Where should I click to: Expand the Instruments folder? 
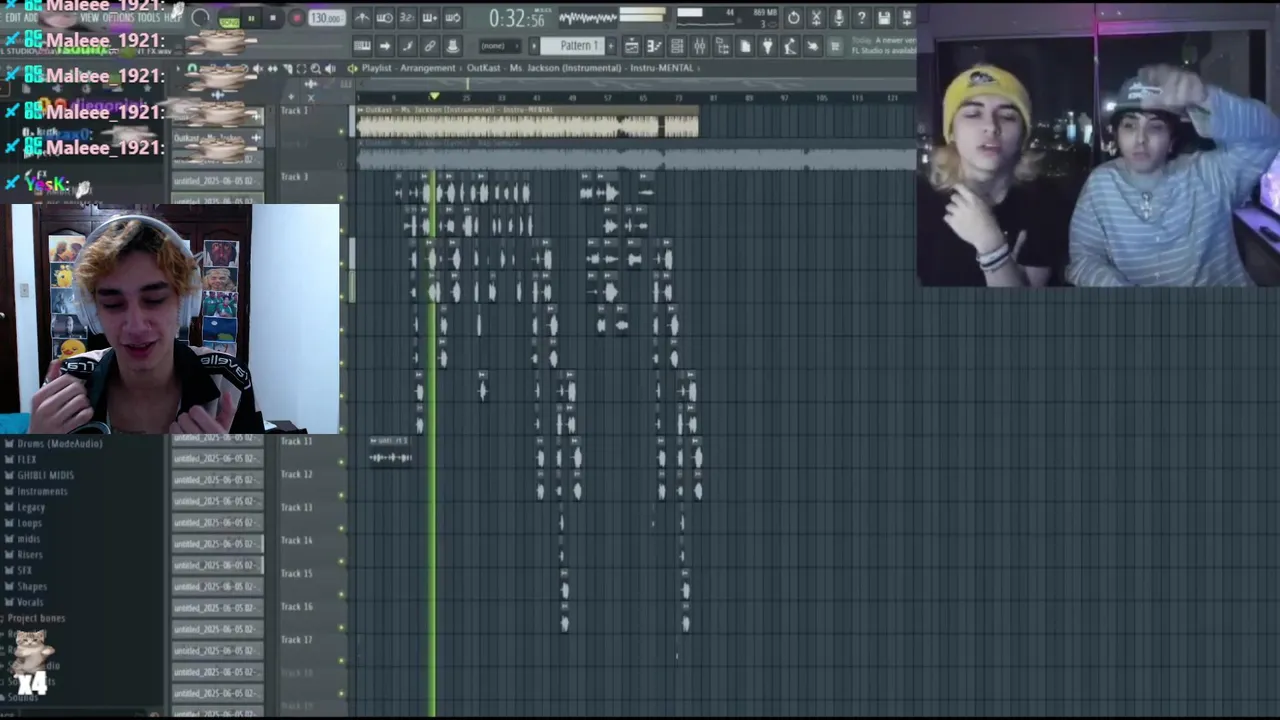(x=42, y=491)
